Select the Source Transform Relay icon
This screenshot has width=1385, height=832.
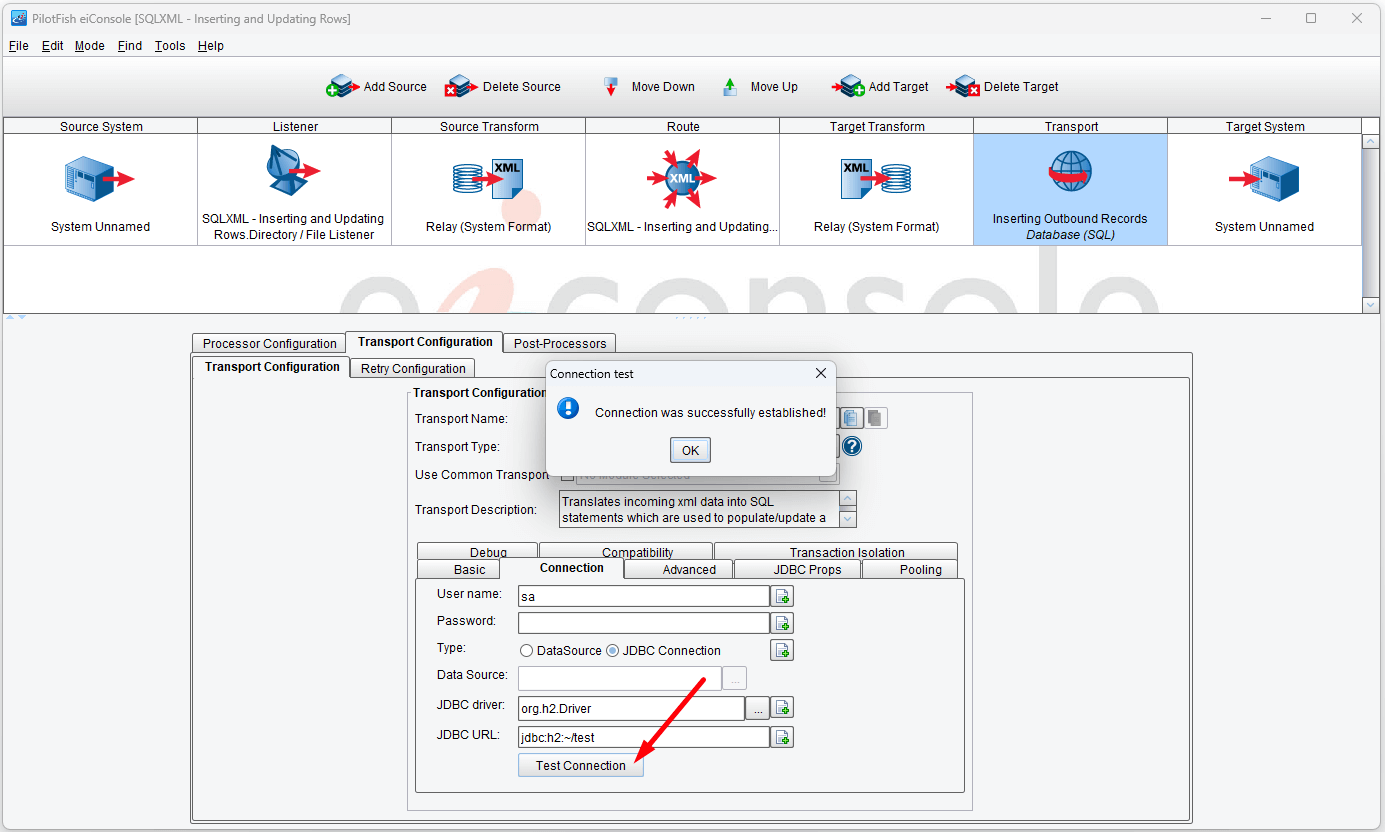click(x=488, y=178)
